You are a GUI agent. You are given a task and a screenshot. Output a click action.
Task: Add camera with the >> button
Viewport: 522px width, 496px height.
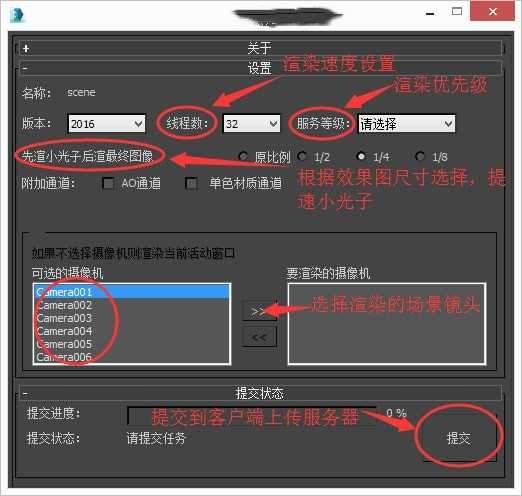coord(259,311)
